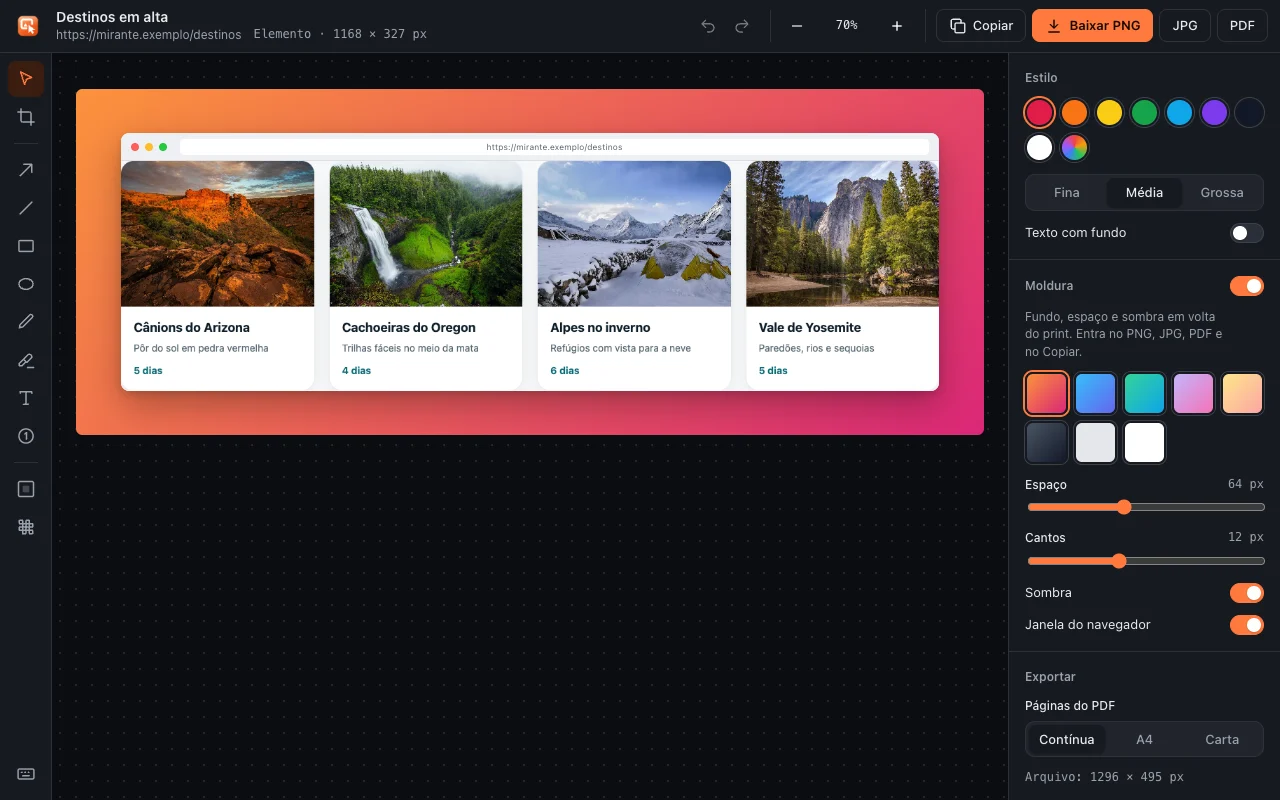This screenshot has height=800, width=1280.
Task: Pick the purple style color
Action: point(1214,113)
